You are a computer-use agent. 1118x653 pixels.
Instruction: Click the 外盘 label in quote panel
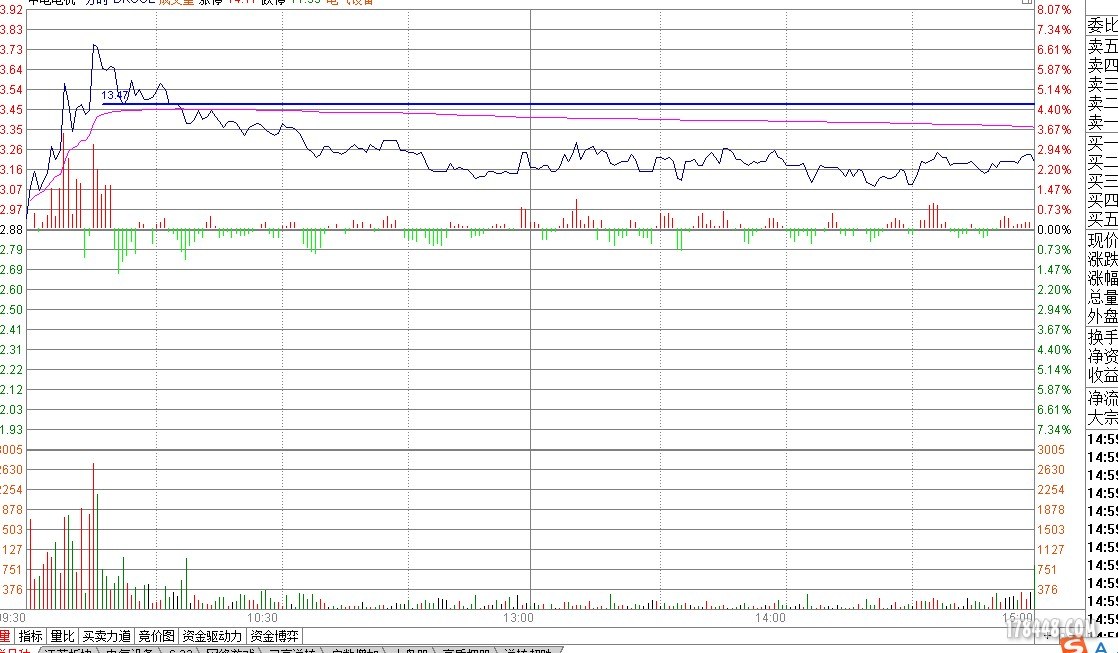pyautogui.click(x=1102, y=317)
